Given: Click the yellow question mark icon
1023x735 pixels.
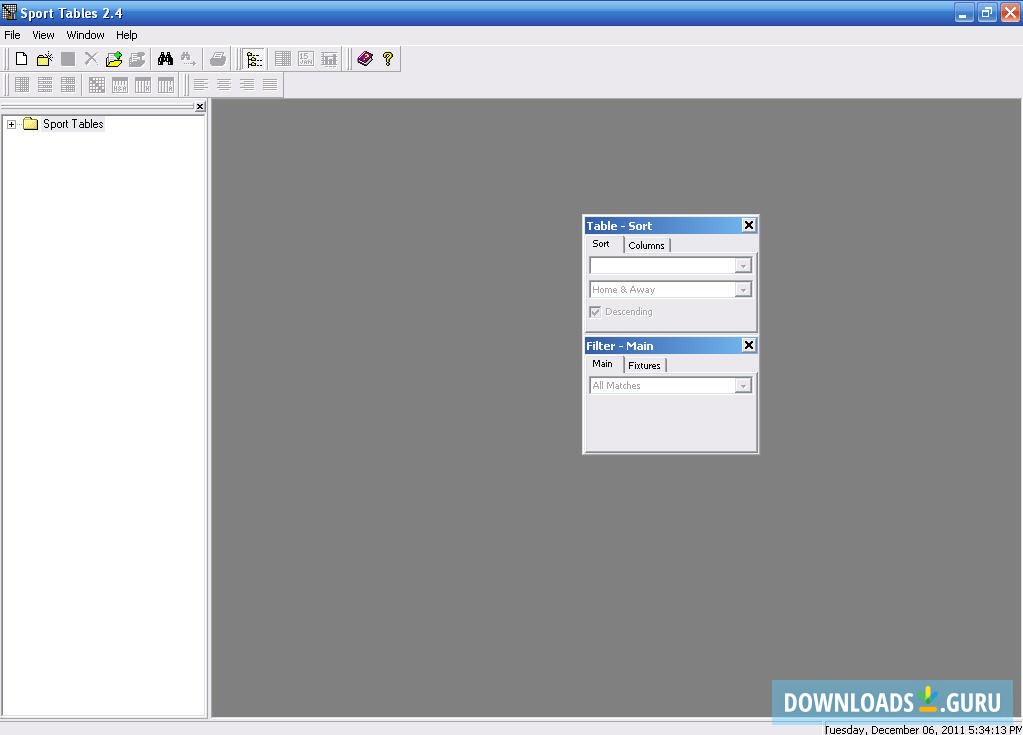Looking at the screenshot, I should point(388,59).
